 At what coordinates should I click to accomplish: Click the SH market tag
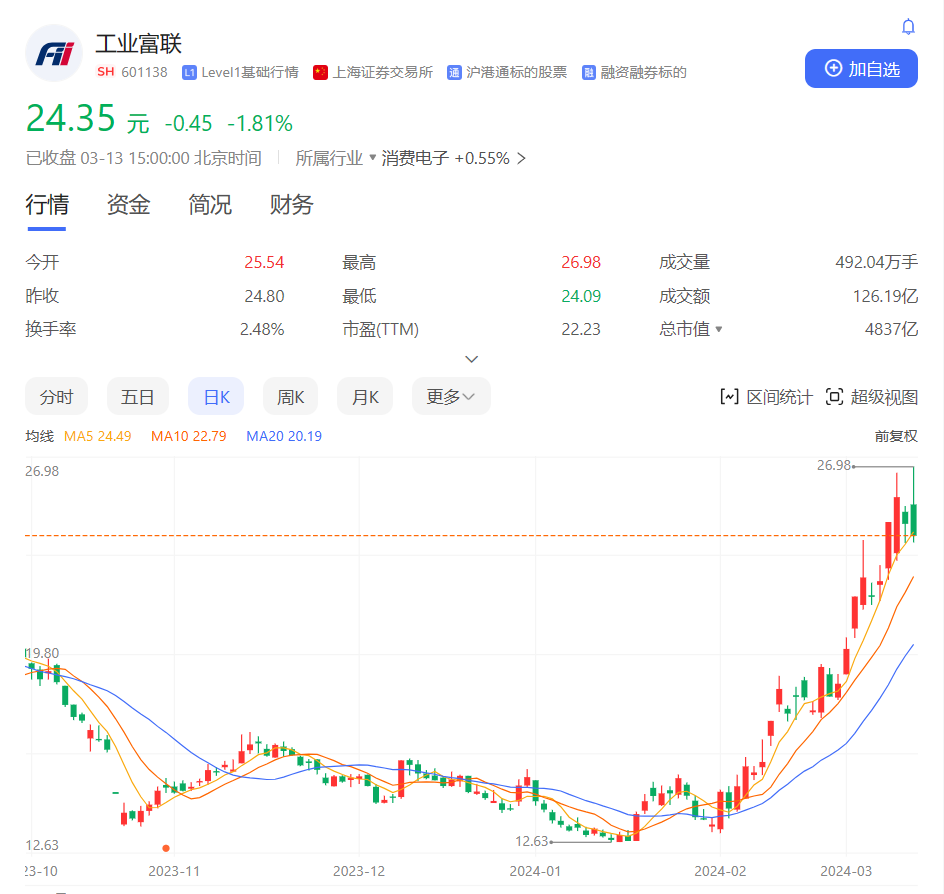pos(106,72)
